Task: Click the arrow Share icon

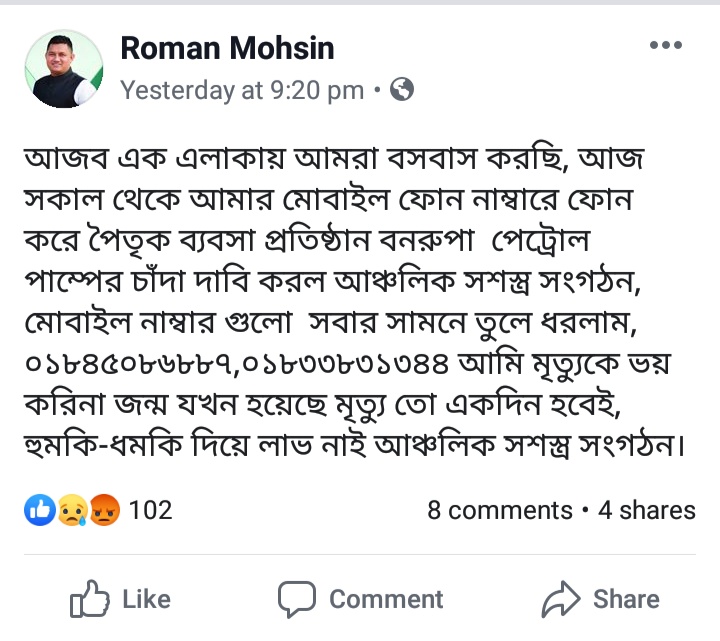Action: [561, 599]
